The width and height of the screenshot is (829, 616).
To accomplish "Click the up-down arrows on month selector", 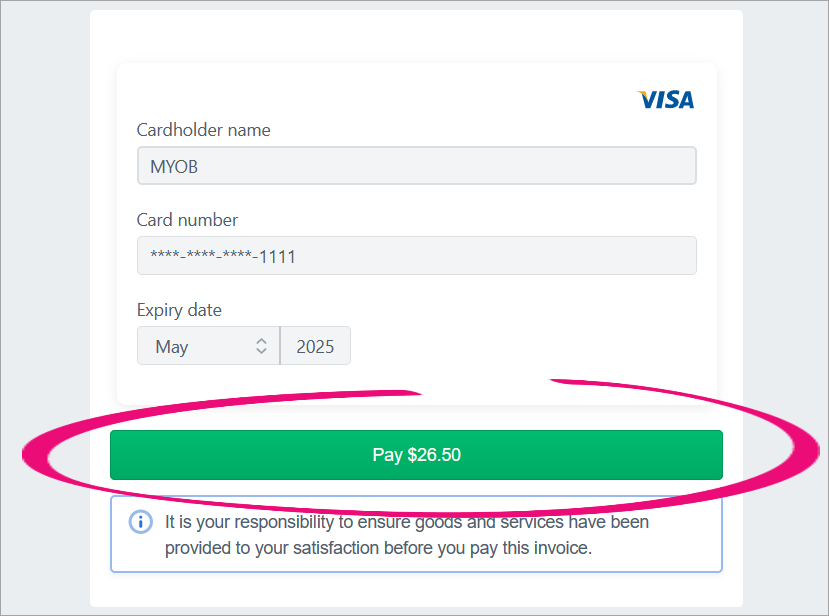I will click(261, 346).
